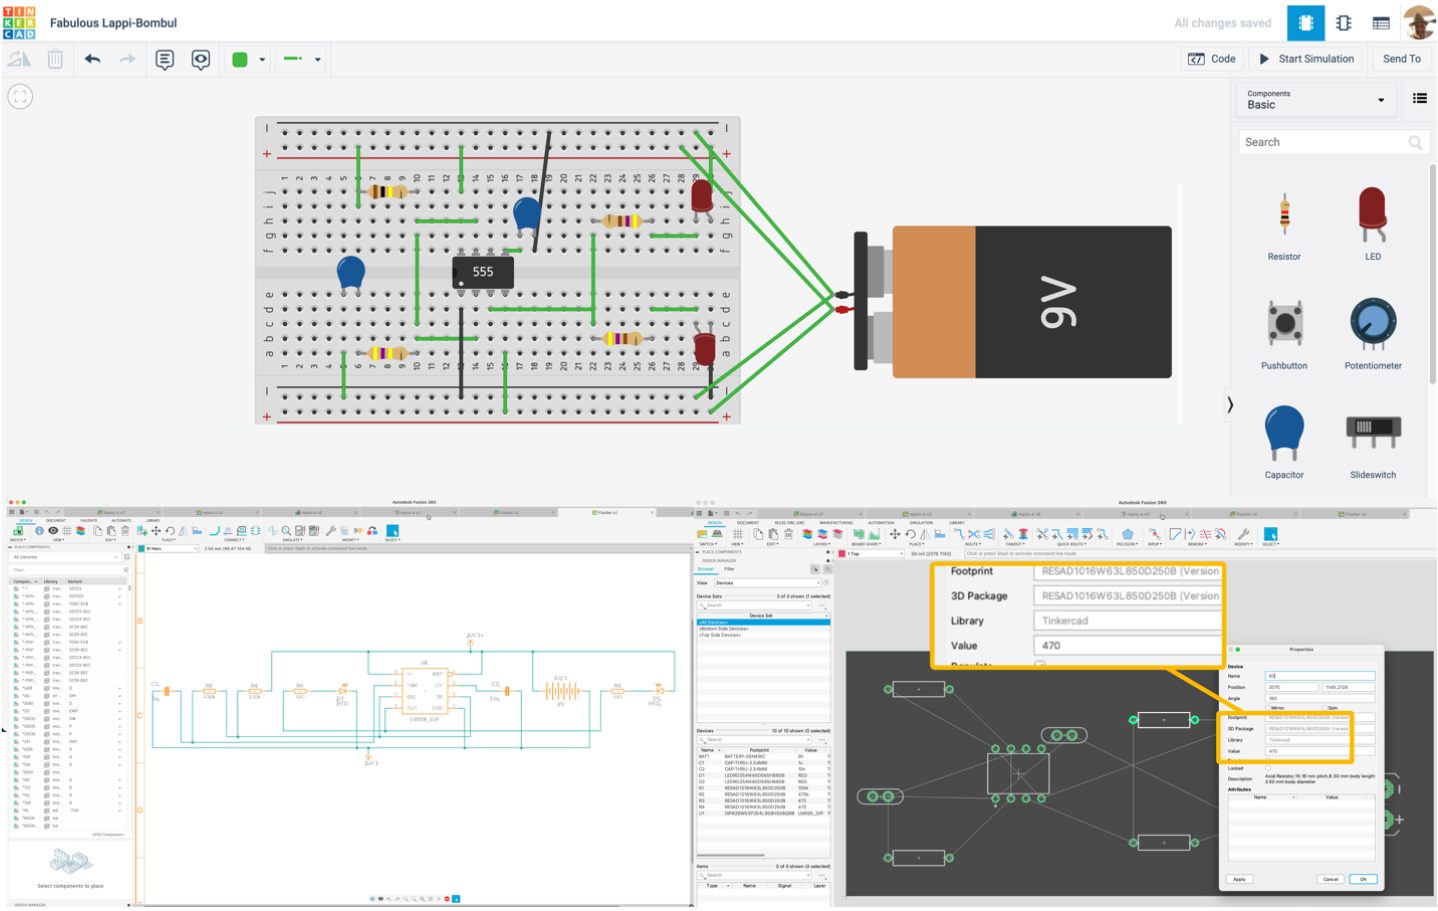This screenshot has height=911, width=1438.
Task: Check the Locked checkbox in Properties
Action: [1269, 768]
